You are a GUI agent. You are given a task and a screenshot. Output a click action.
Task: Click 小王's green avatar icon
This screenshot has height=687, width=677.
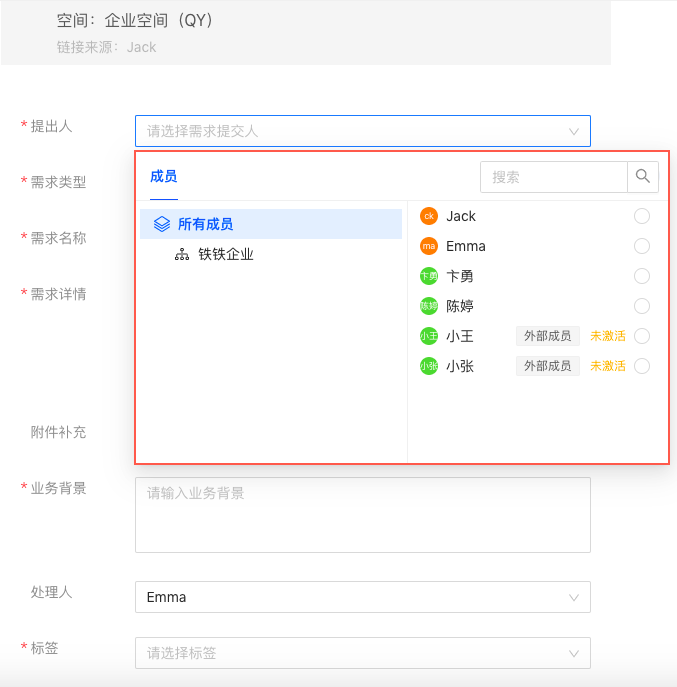coord(429,336)
